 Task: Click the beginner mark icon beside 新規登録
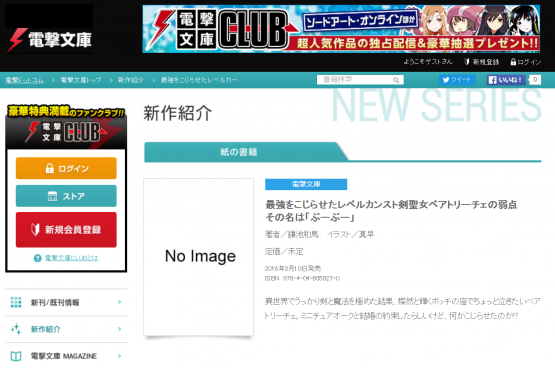click(467, 62)
